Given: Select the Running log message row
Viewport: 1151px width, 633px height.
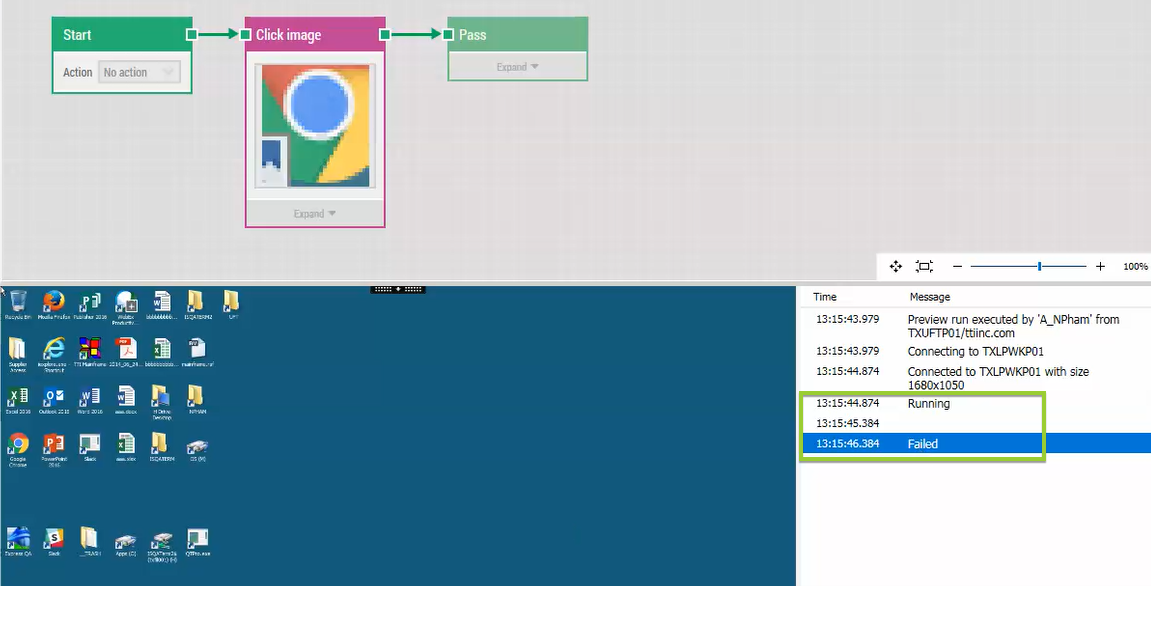Looking at the screenshot, I should (976, 403).
